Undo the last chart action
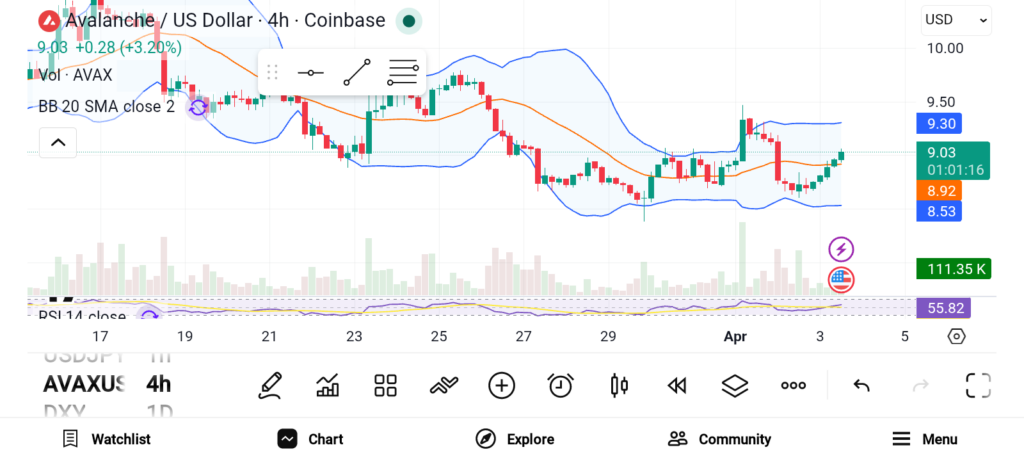1024x461 pixels. click(x=861, y=385)
